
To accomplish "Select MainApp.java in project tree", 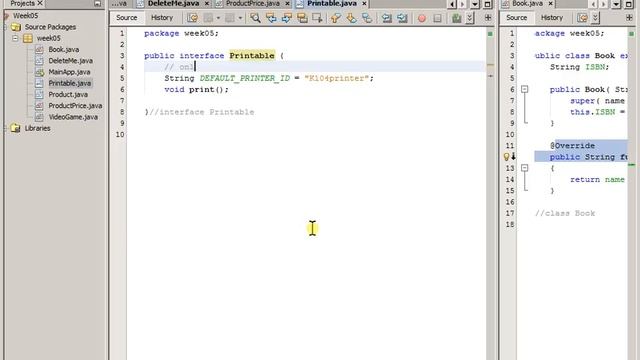I will [x=69, y=72].
